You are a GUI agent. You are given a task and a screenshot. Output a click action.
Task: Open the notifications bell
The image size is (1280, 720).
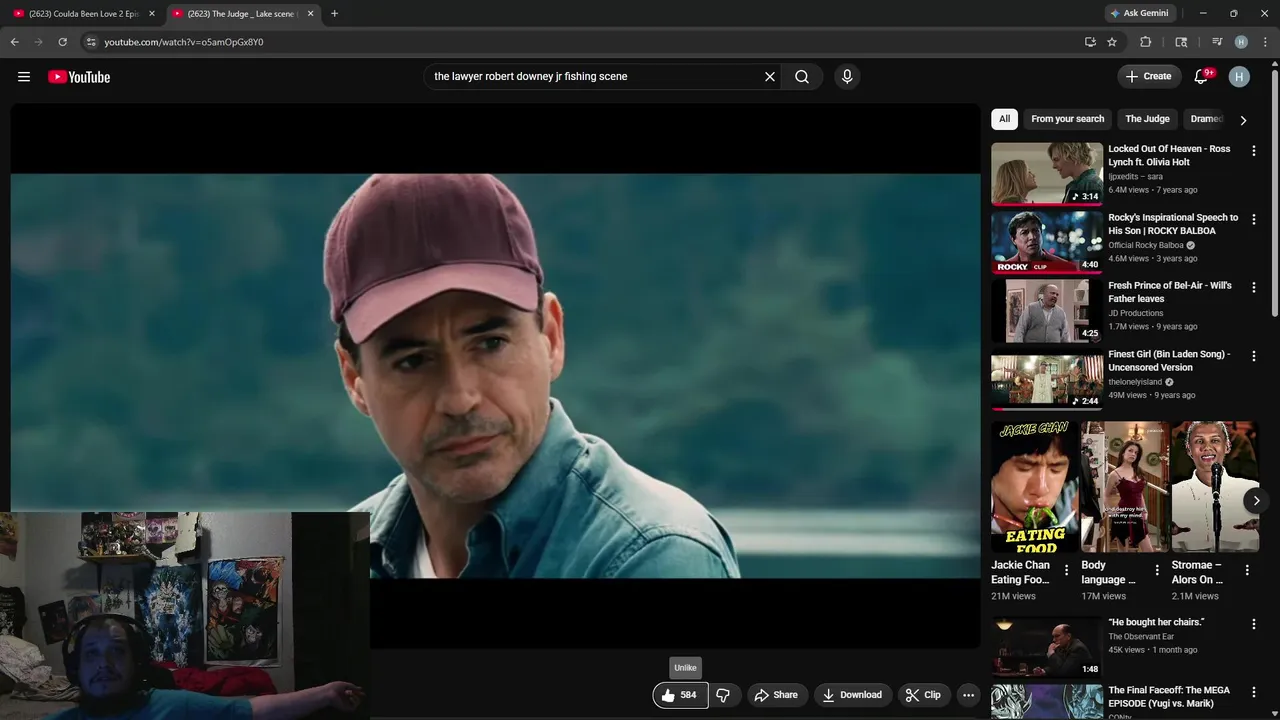tap(1201, 77)
